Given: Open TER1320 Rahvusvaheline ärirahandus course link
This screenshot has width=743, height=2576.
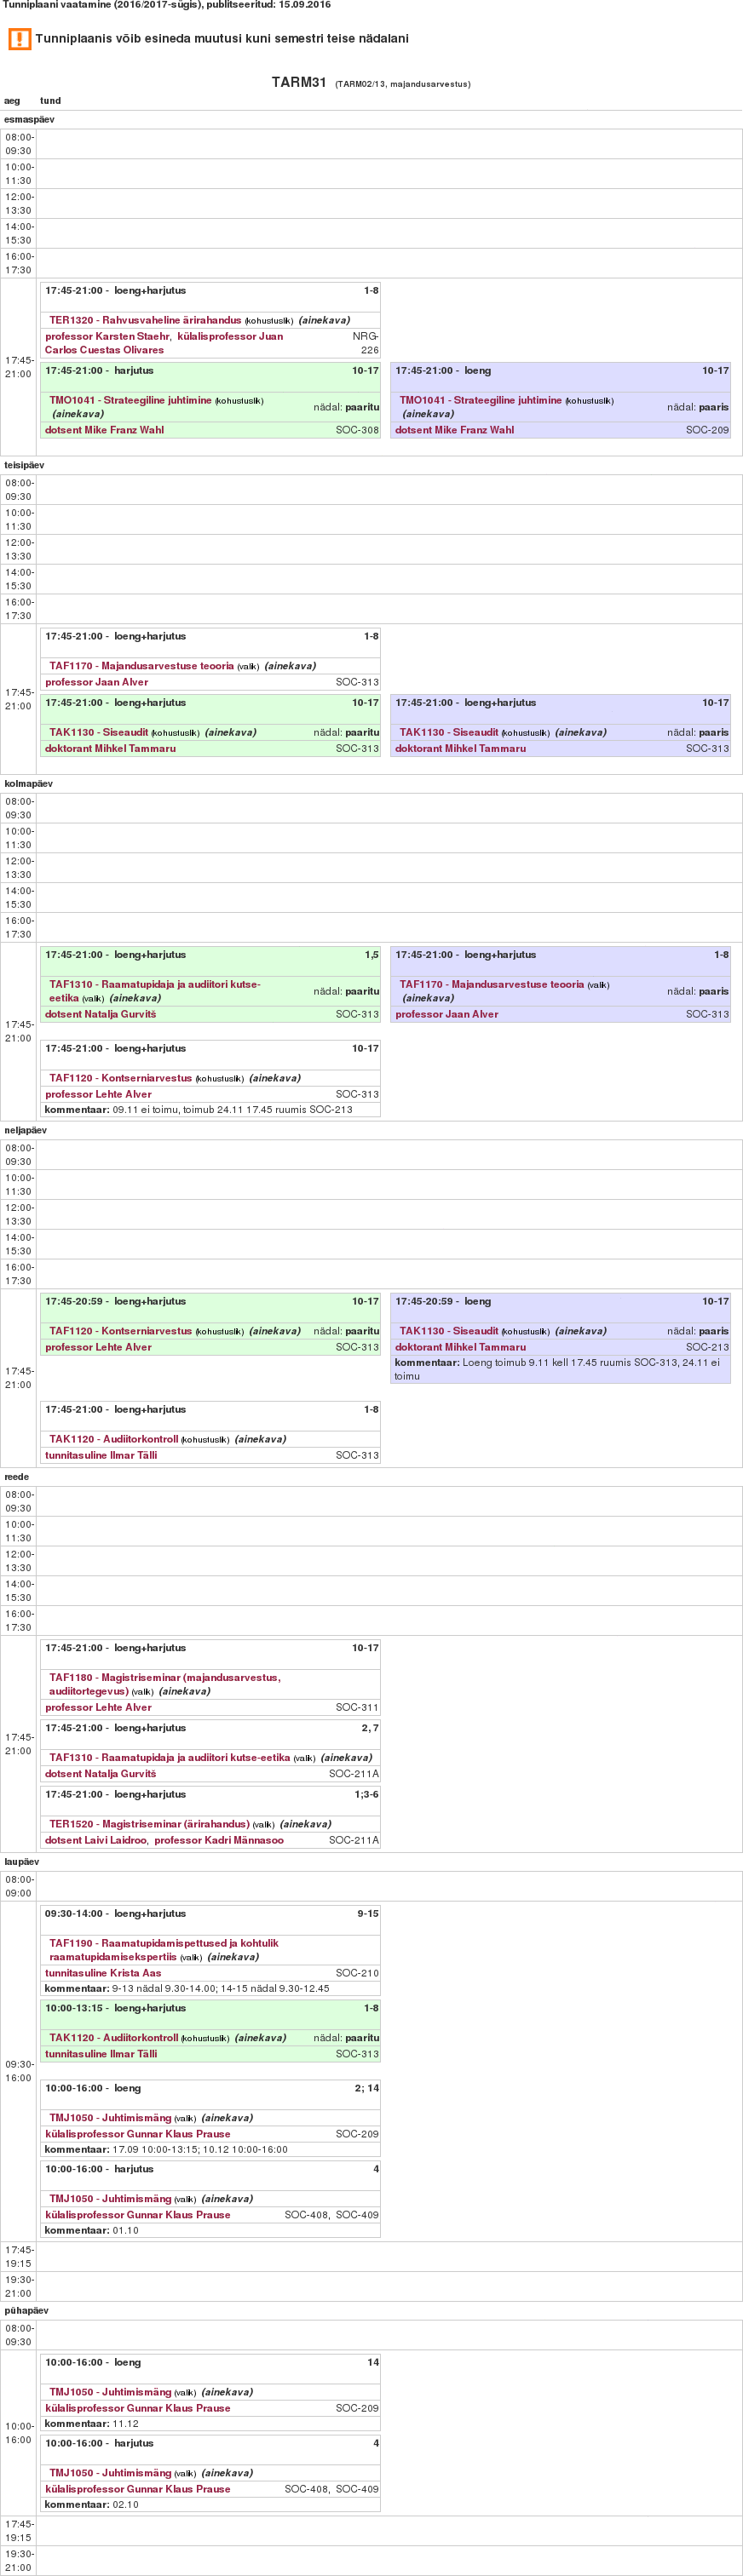Looking at the screenshot, I should pyautogui.click(x=145, y=320).
